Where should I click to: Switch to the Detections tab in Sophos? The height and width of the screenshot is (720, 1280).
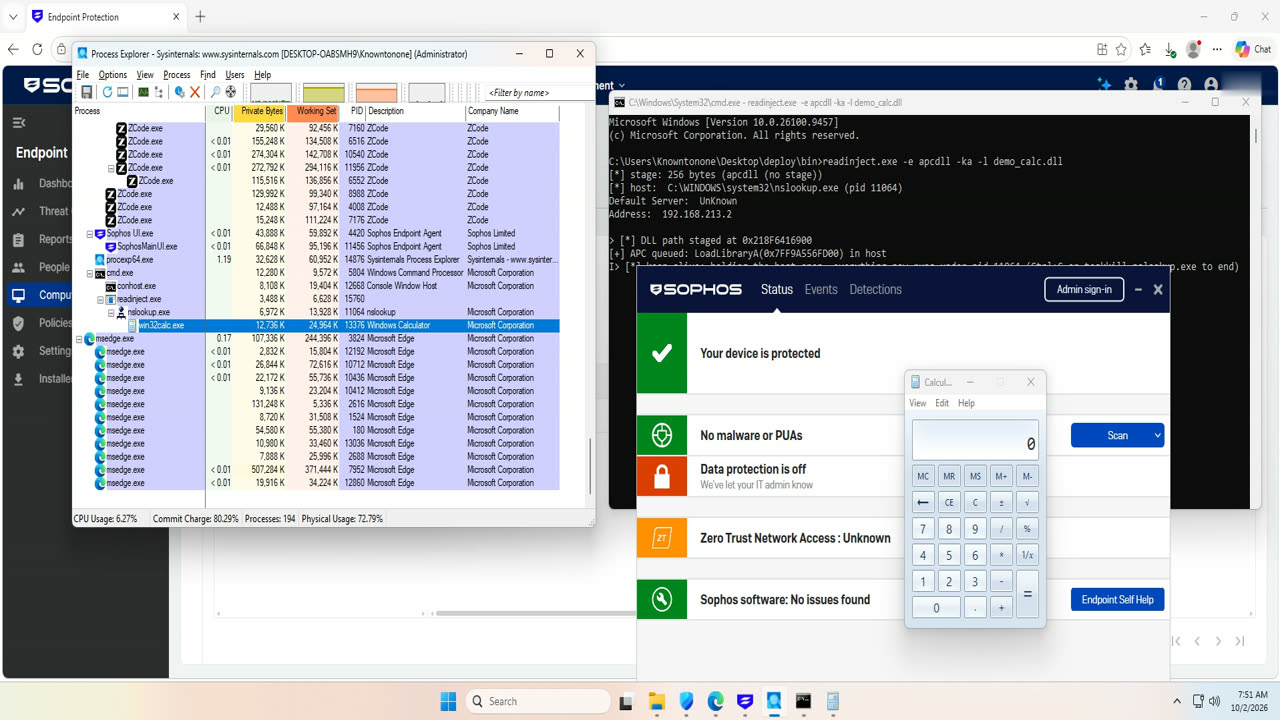(876, 289)
